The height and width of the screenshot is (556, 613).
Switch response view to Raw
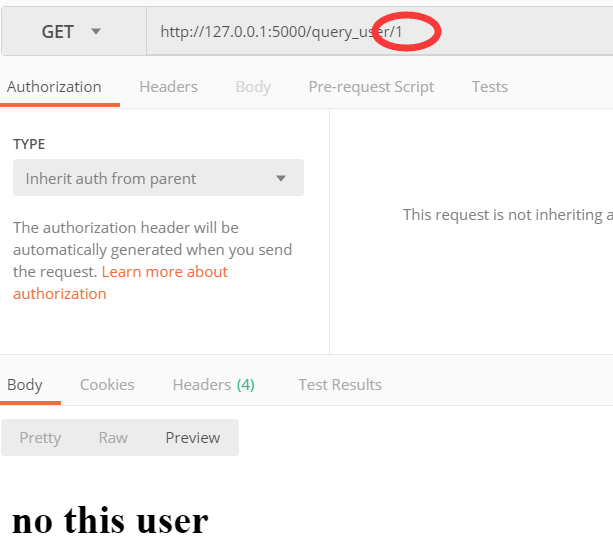pos(113,438)
